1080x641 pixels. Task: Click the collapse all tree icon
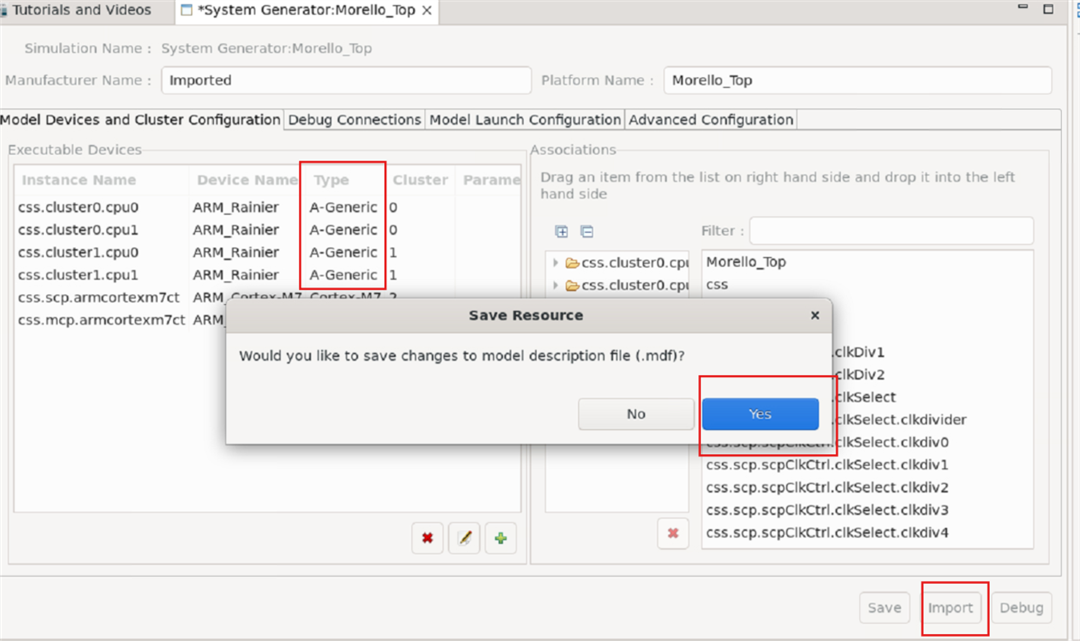coord(587,231)
